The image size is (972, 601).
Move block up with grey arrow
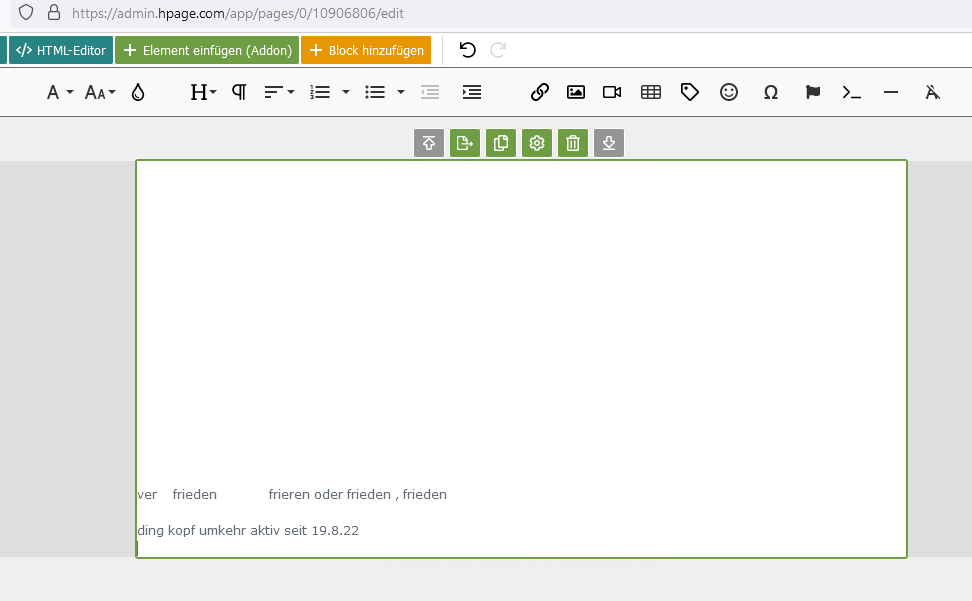pos(429,143)
